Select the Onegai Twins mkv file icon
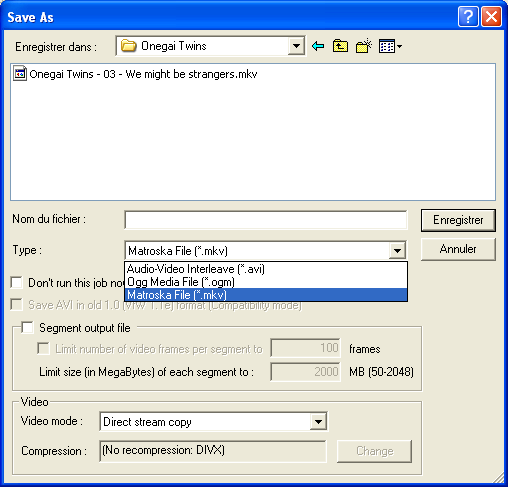Viewport: 508px width, 487px height. (x=20, y=74)
